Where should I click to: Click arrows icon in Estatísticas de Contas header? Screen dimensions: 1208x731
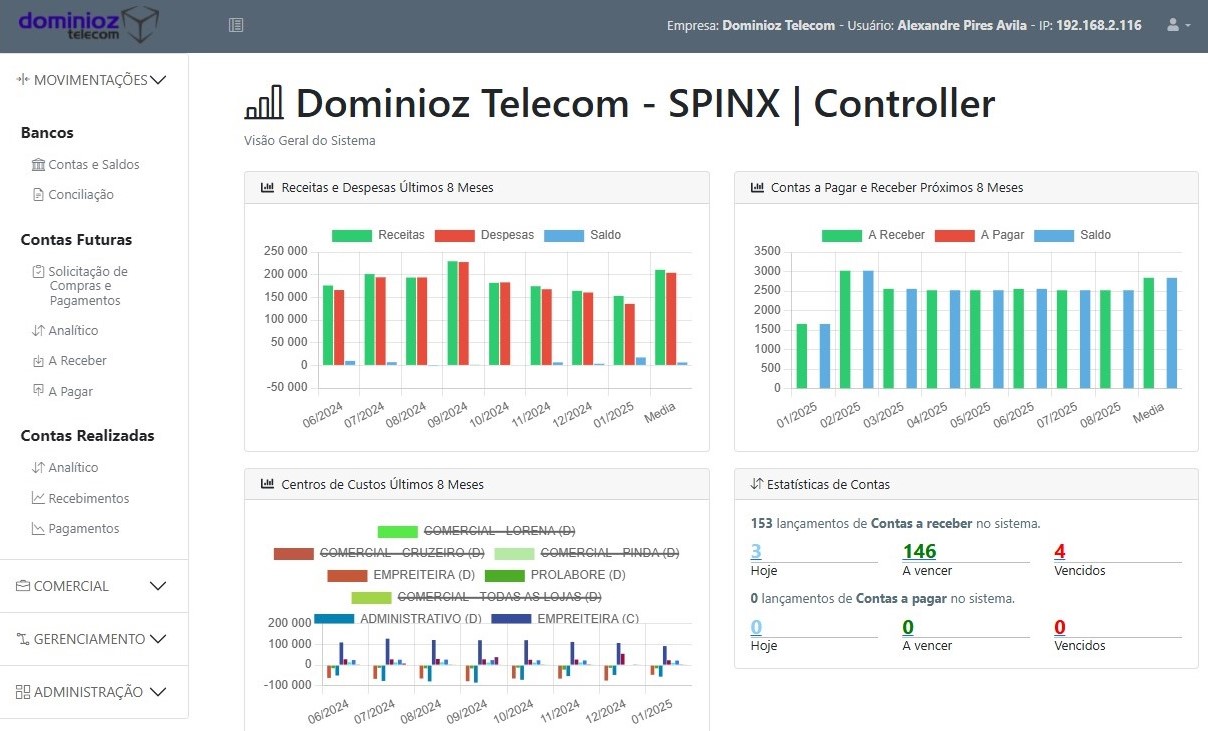pos(757,484)
